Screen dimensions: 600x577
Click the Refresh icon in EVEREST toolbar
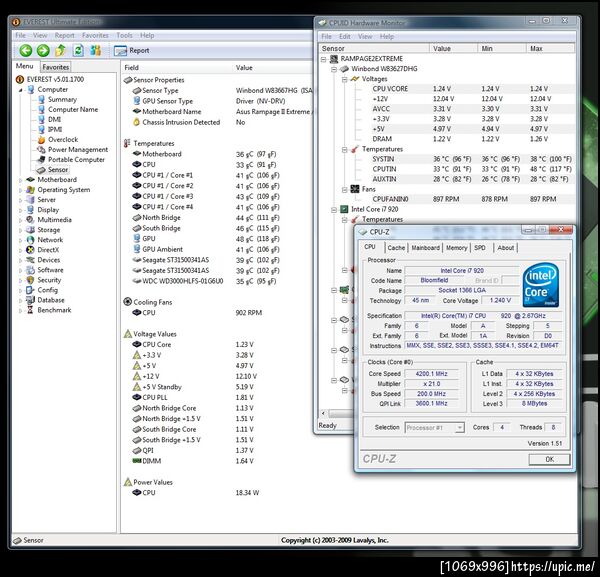pyautogui.click(x=78, y=50)
